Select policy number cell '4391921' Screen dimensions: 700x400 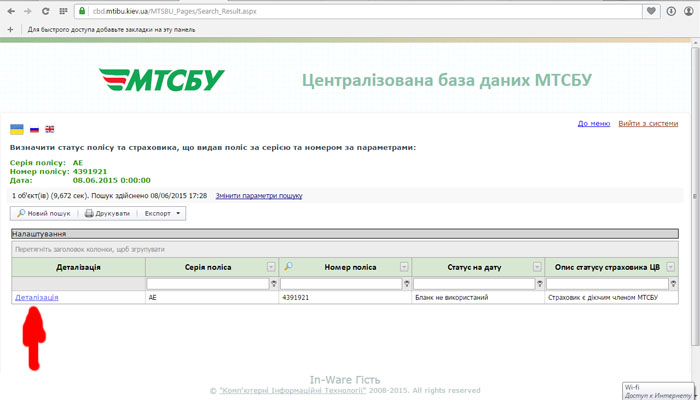click(x=296, y=297)
